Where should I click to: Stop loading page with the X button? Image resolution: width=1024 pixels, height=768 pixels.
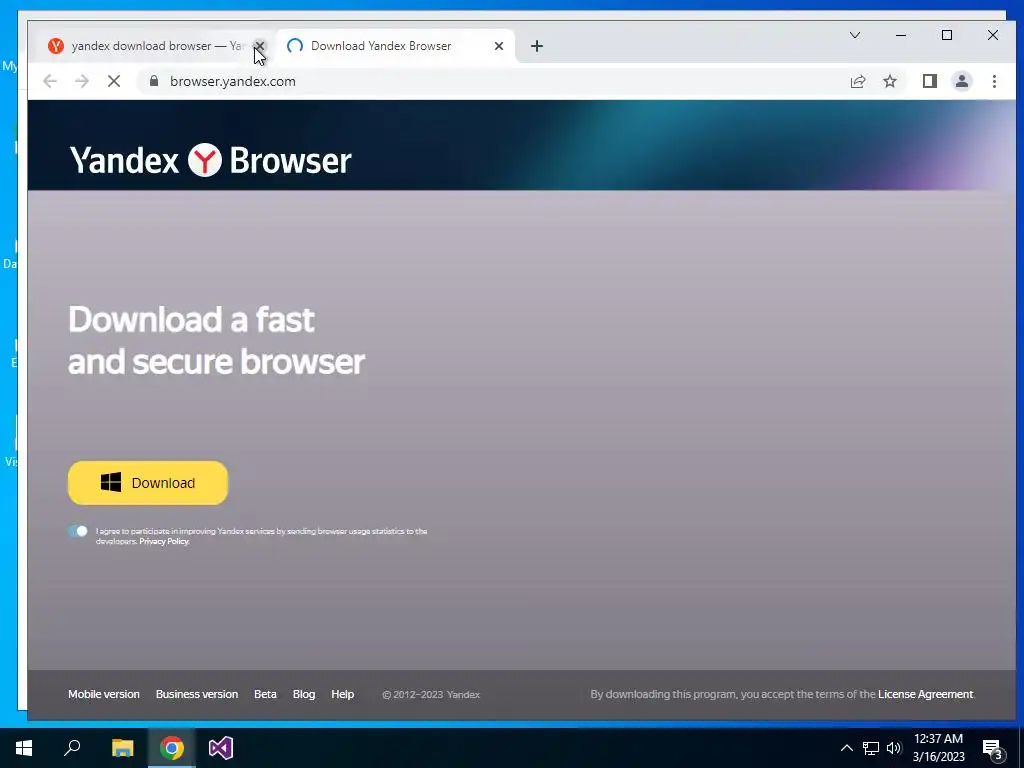[x=114, y=82]
